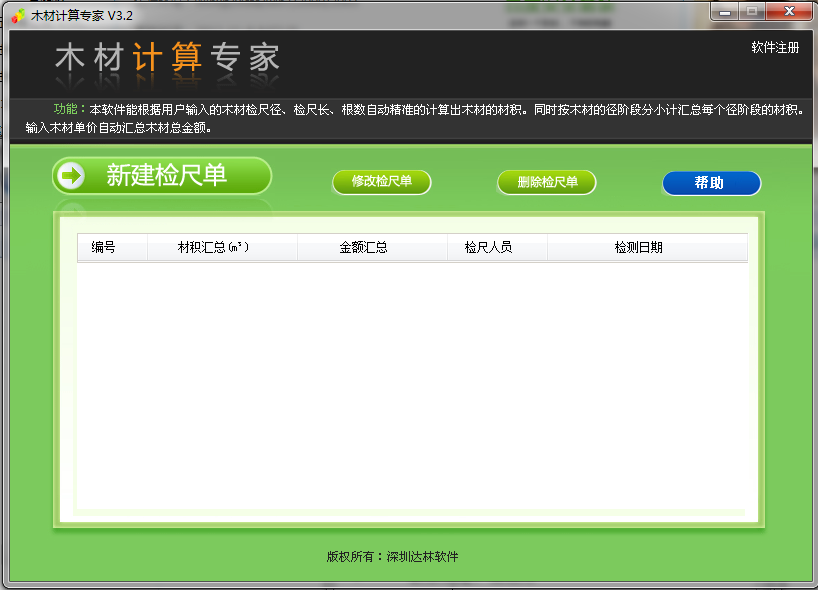Screen dimensions: 818x590
Task: Open the 软件注册 registration link
Action: pyautogui.click(x=775, y=47)
